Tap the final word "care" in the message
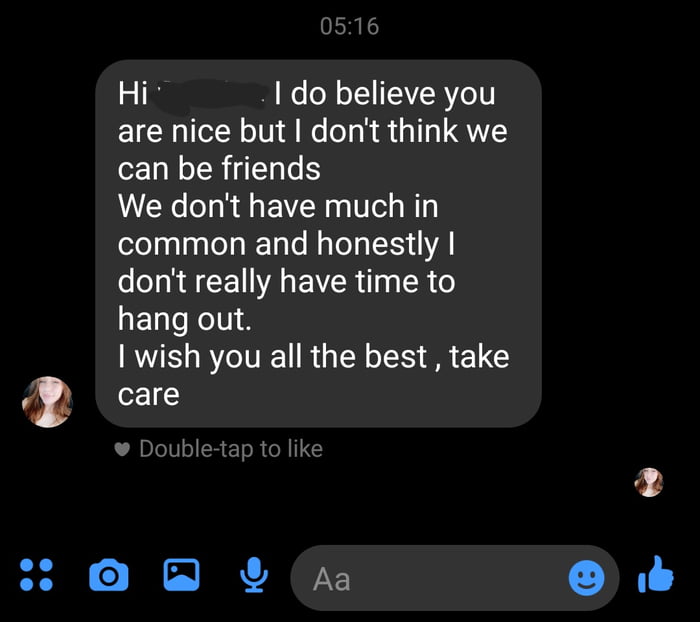Image resolution: width=700 pixels, height=622 pixels. (x=148, y=394)
